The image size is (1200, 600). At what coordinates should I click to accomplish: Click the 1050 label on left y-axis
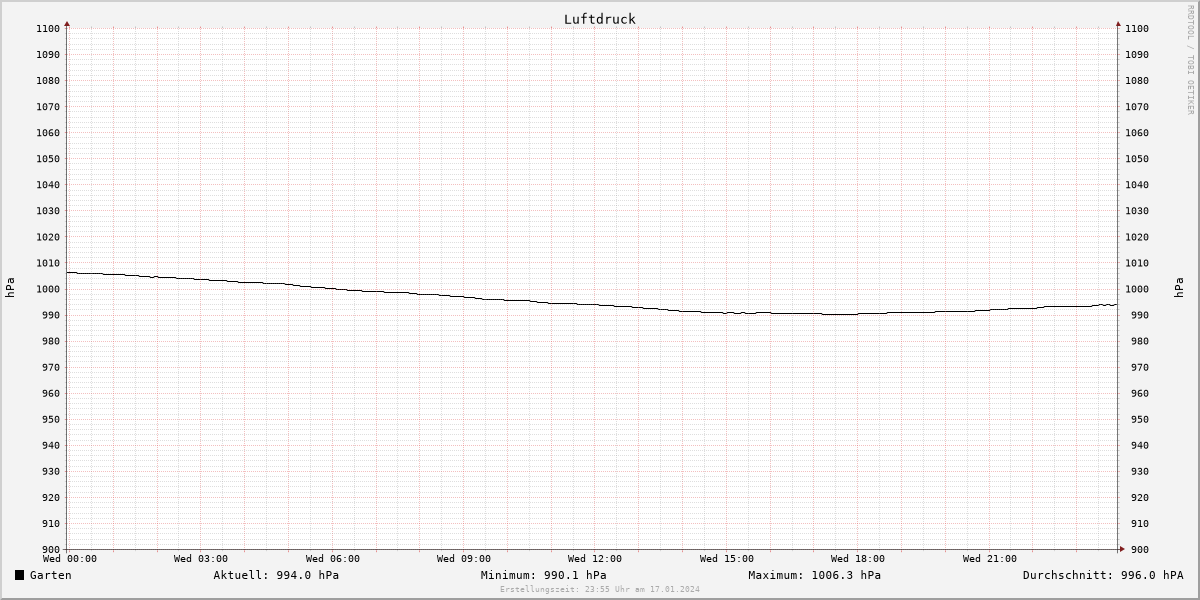49,159
